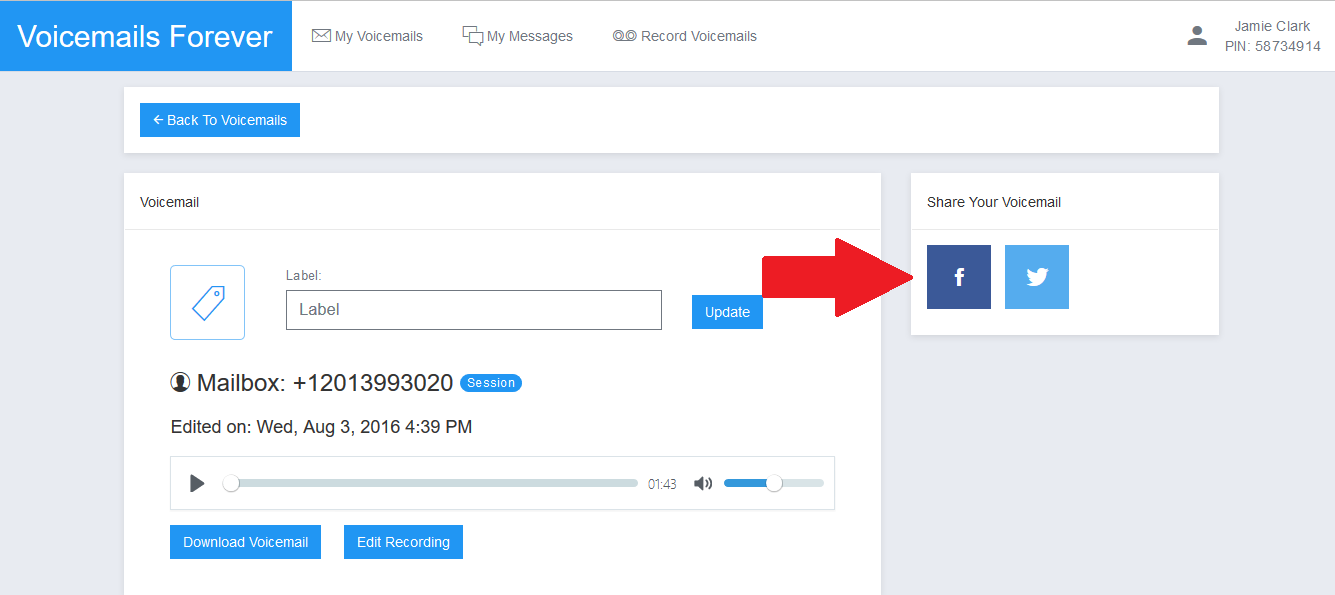1335x595 pixels.
Task: Click the Jamie Clark account name
Action: coord(1272,26)
